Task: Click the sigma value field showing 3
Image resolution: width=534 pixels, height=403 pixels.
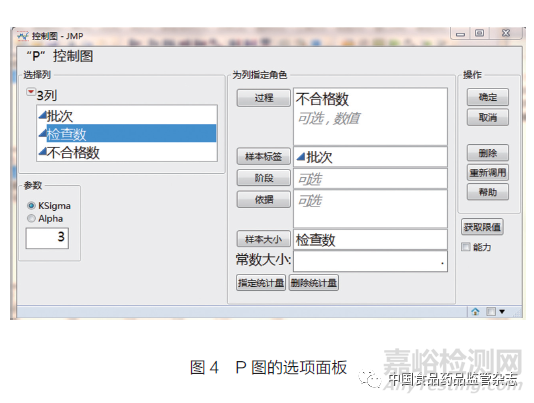Action: [47, 238]
